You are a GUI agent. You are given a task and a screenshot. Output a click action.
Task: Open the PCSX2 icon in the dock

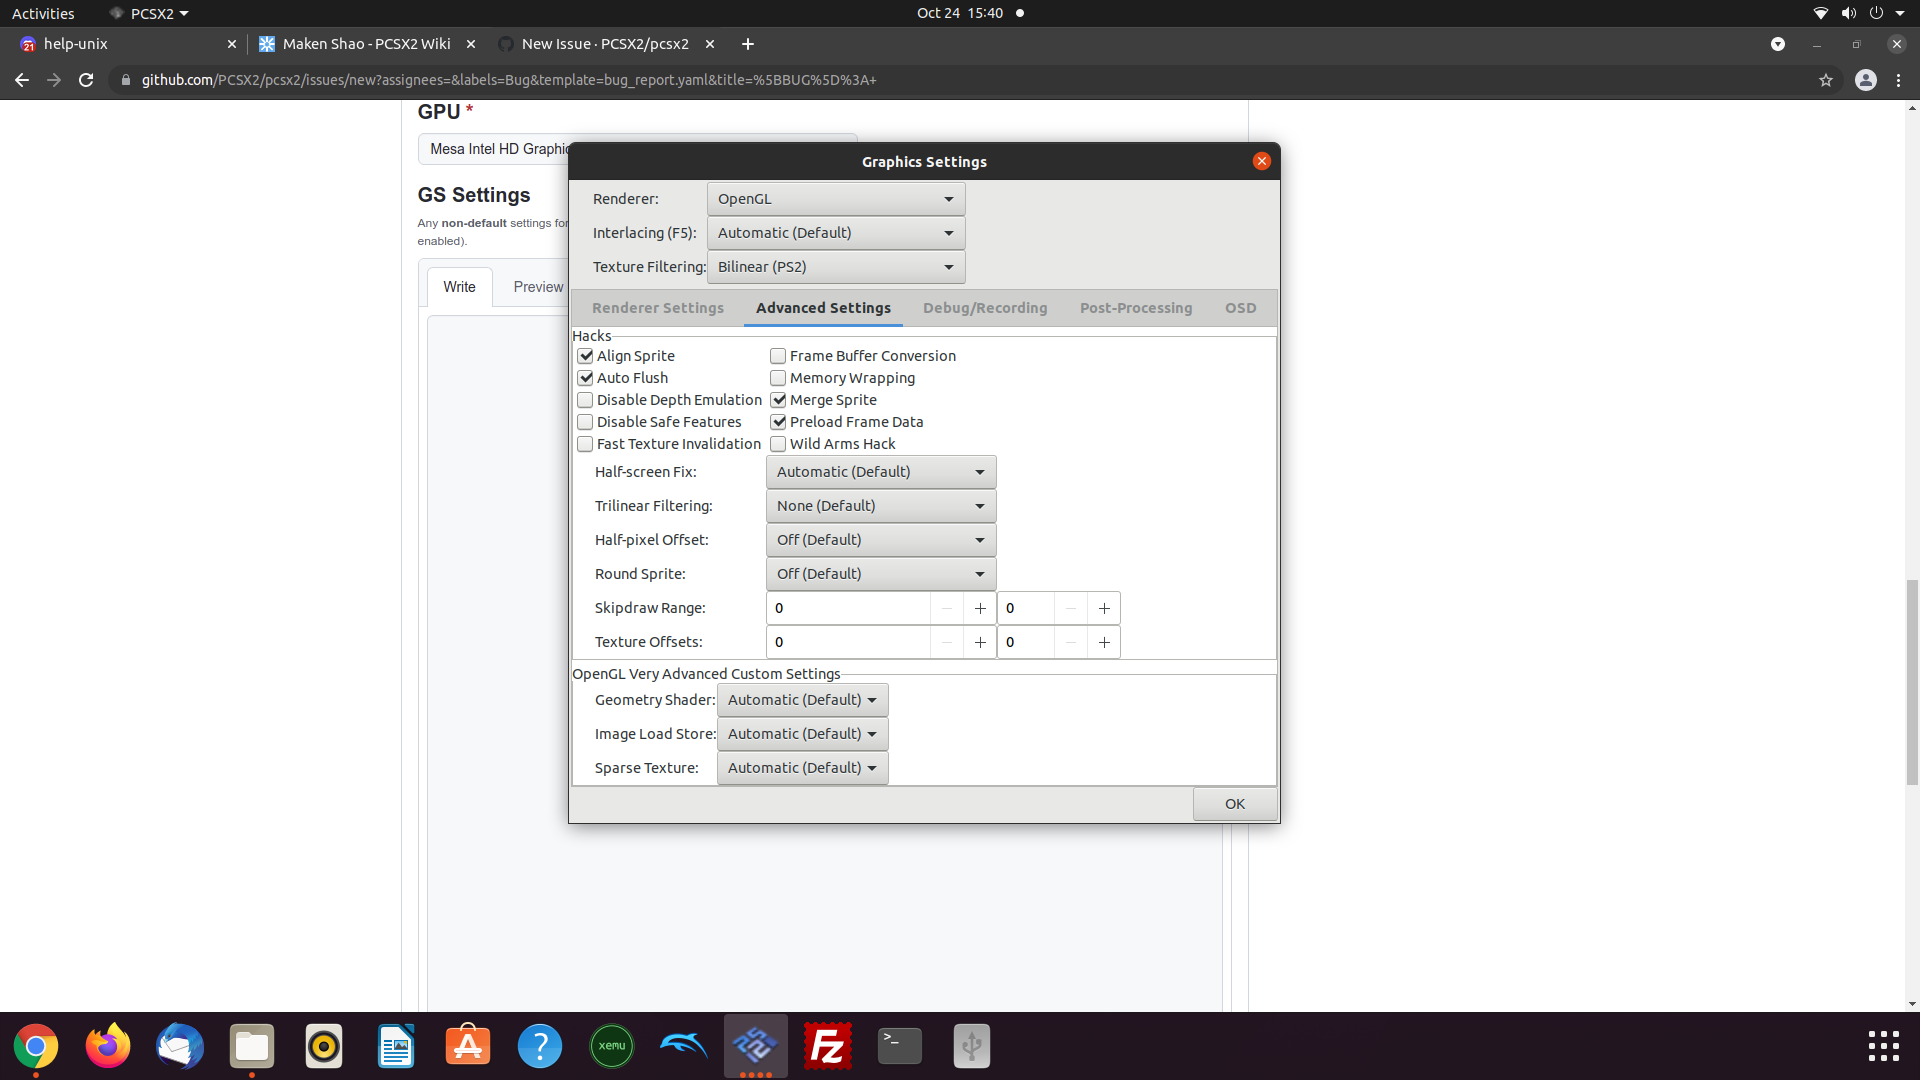coord(755,1046)
